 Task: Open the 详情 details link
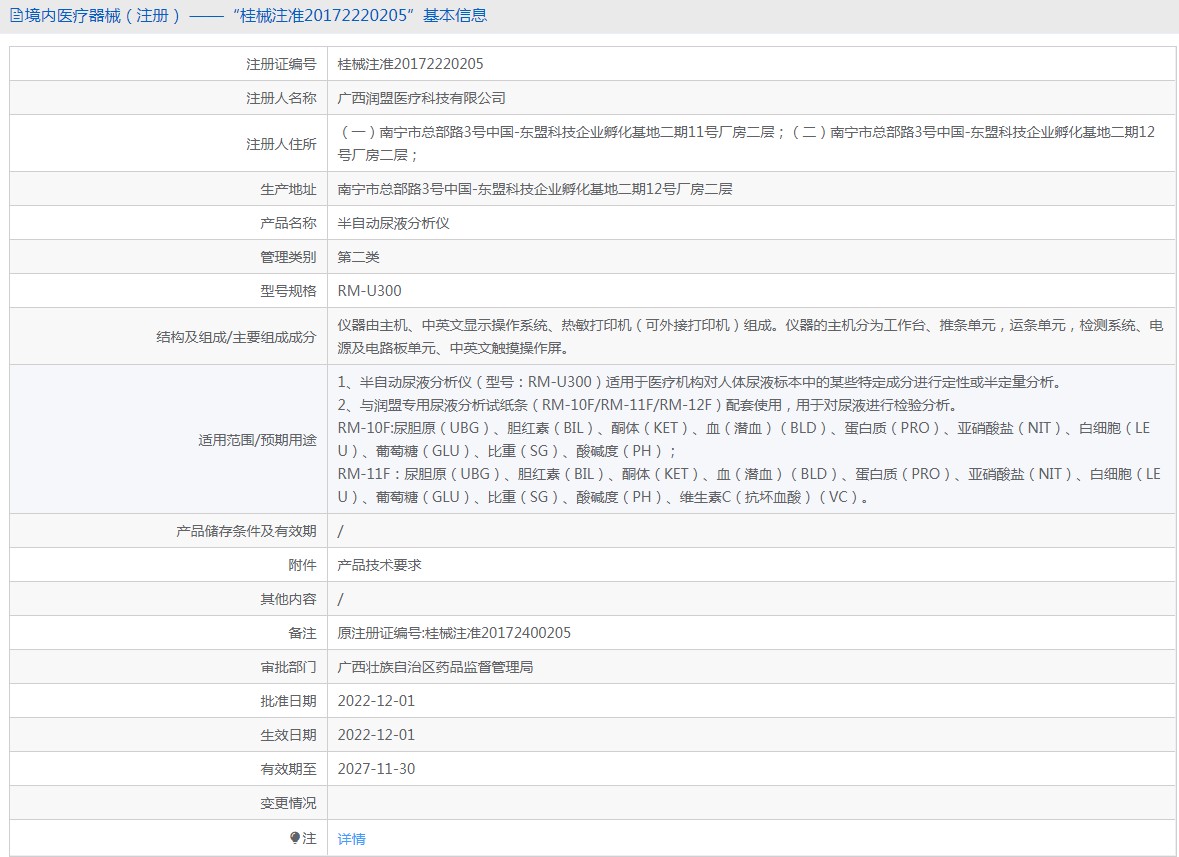coord(351,839)
